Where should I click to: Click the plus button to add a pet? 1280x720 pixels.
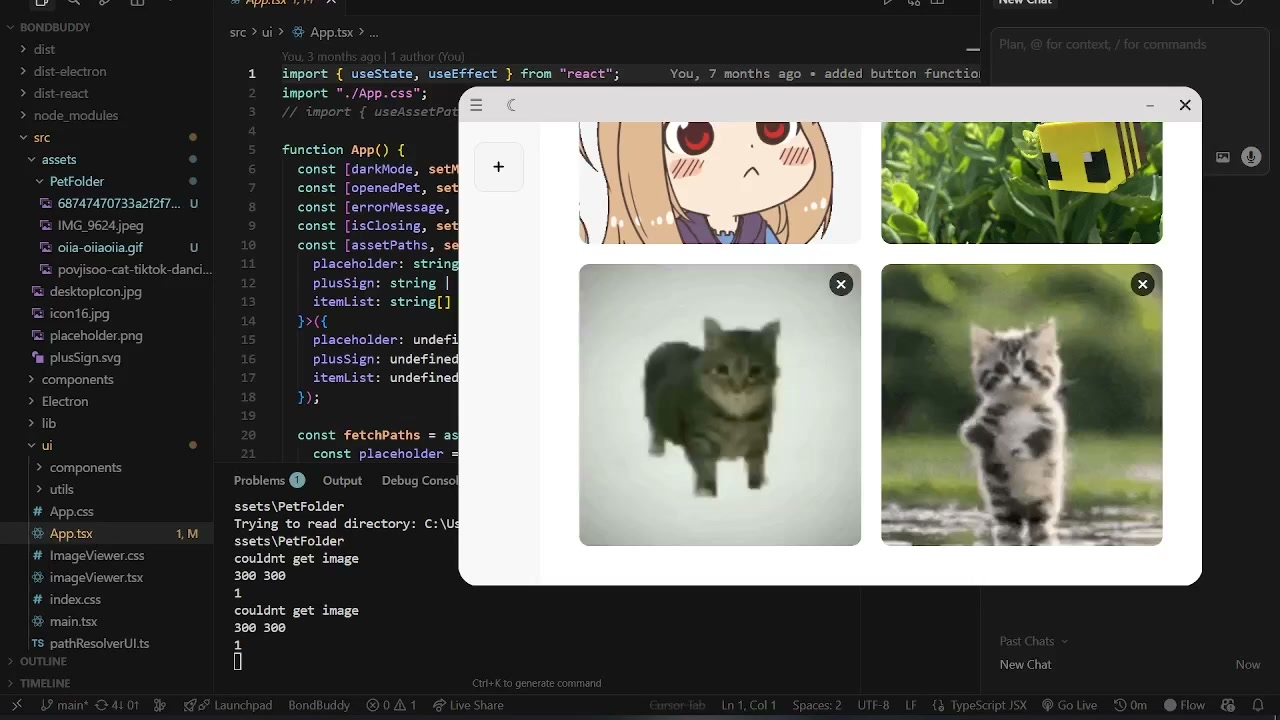[x=498, y=167]
